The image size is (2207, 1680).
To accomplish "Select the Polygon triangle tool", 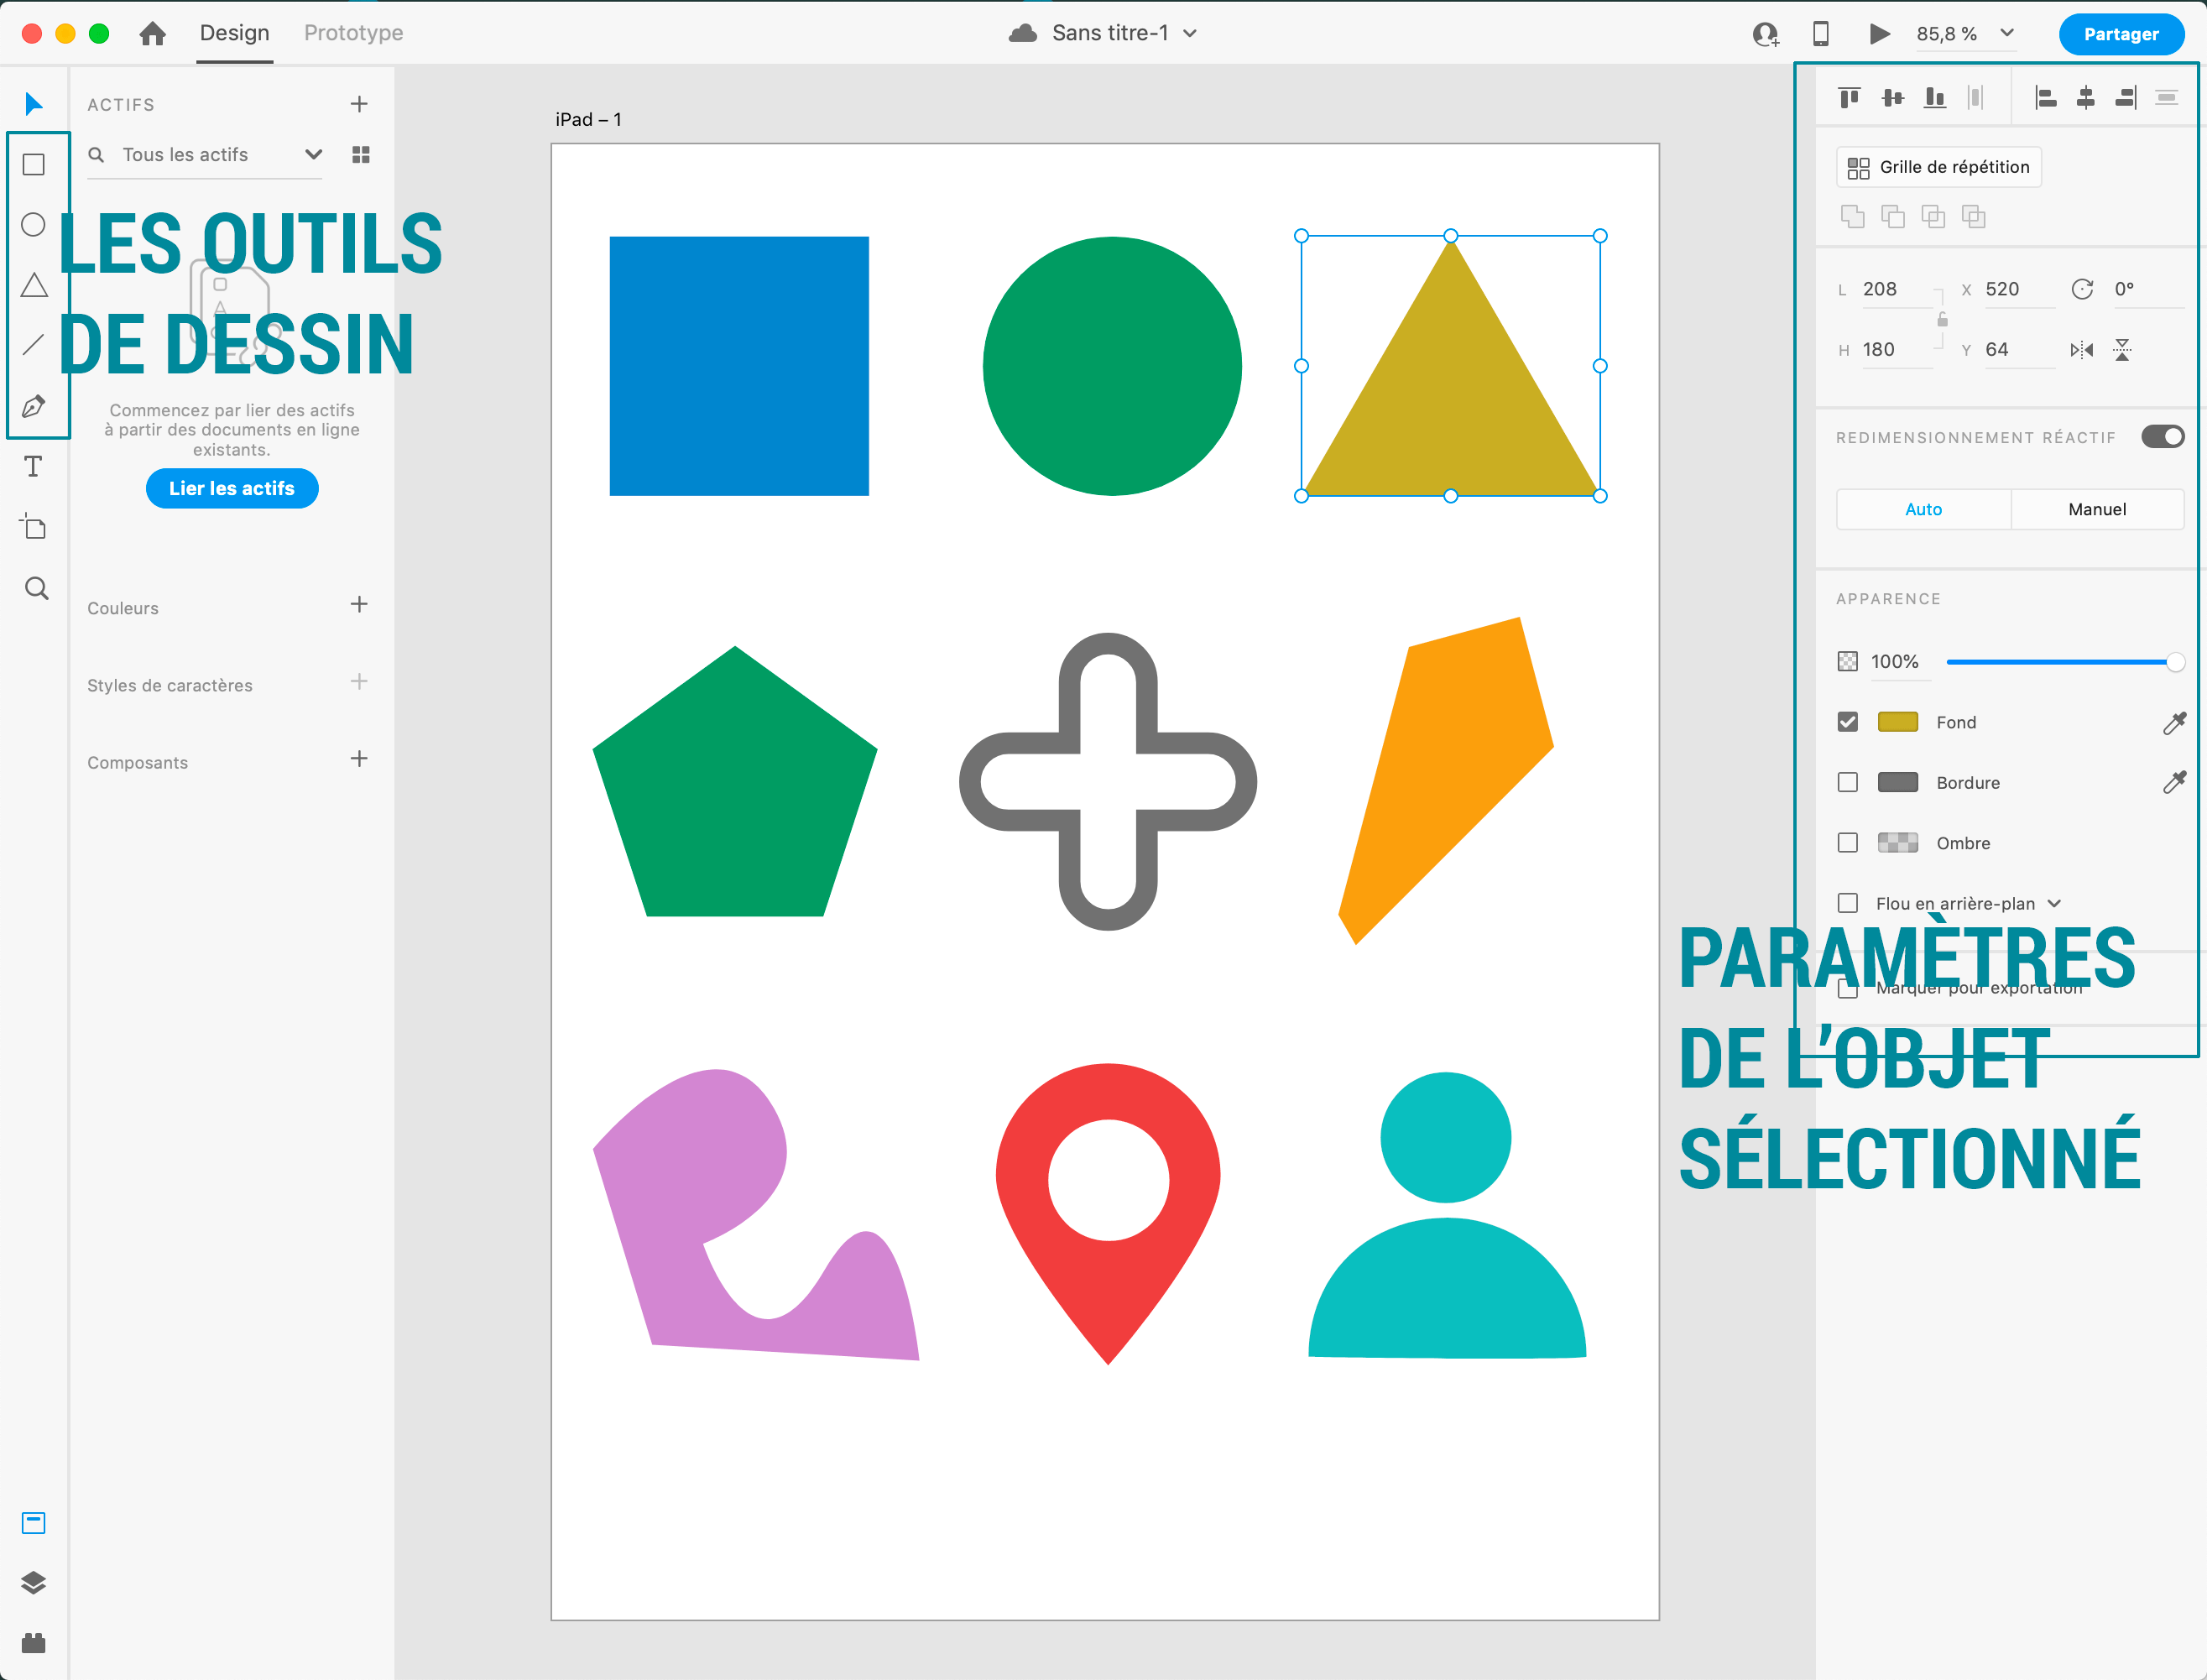I will pos(34,285).
